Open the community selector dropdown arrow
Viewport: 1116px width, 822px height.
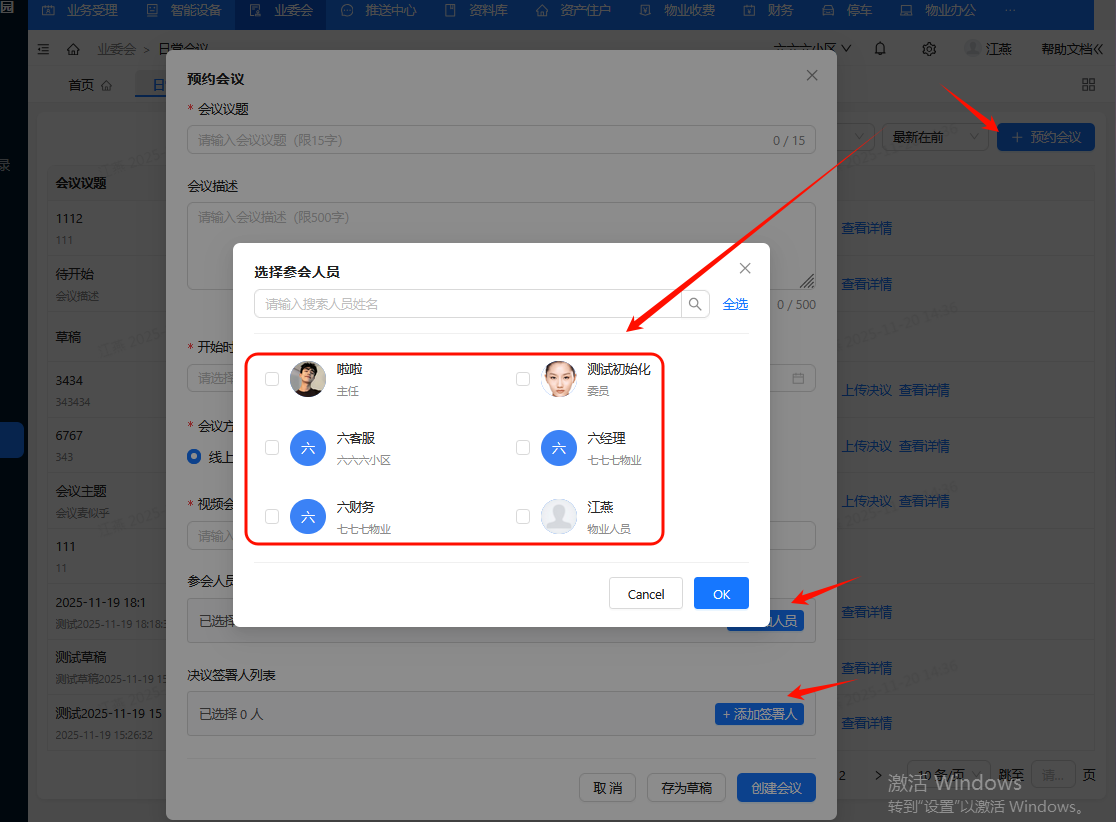click(x=846, y=48)
